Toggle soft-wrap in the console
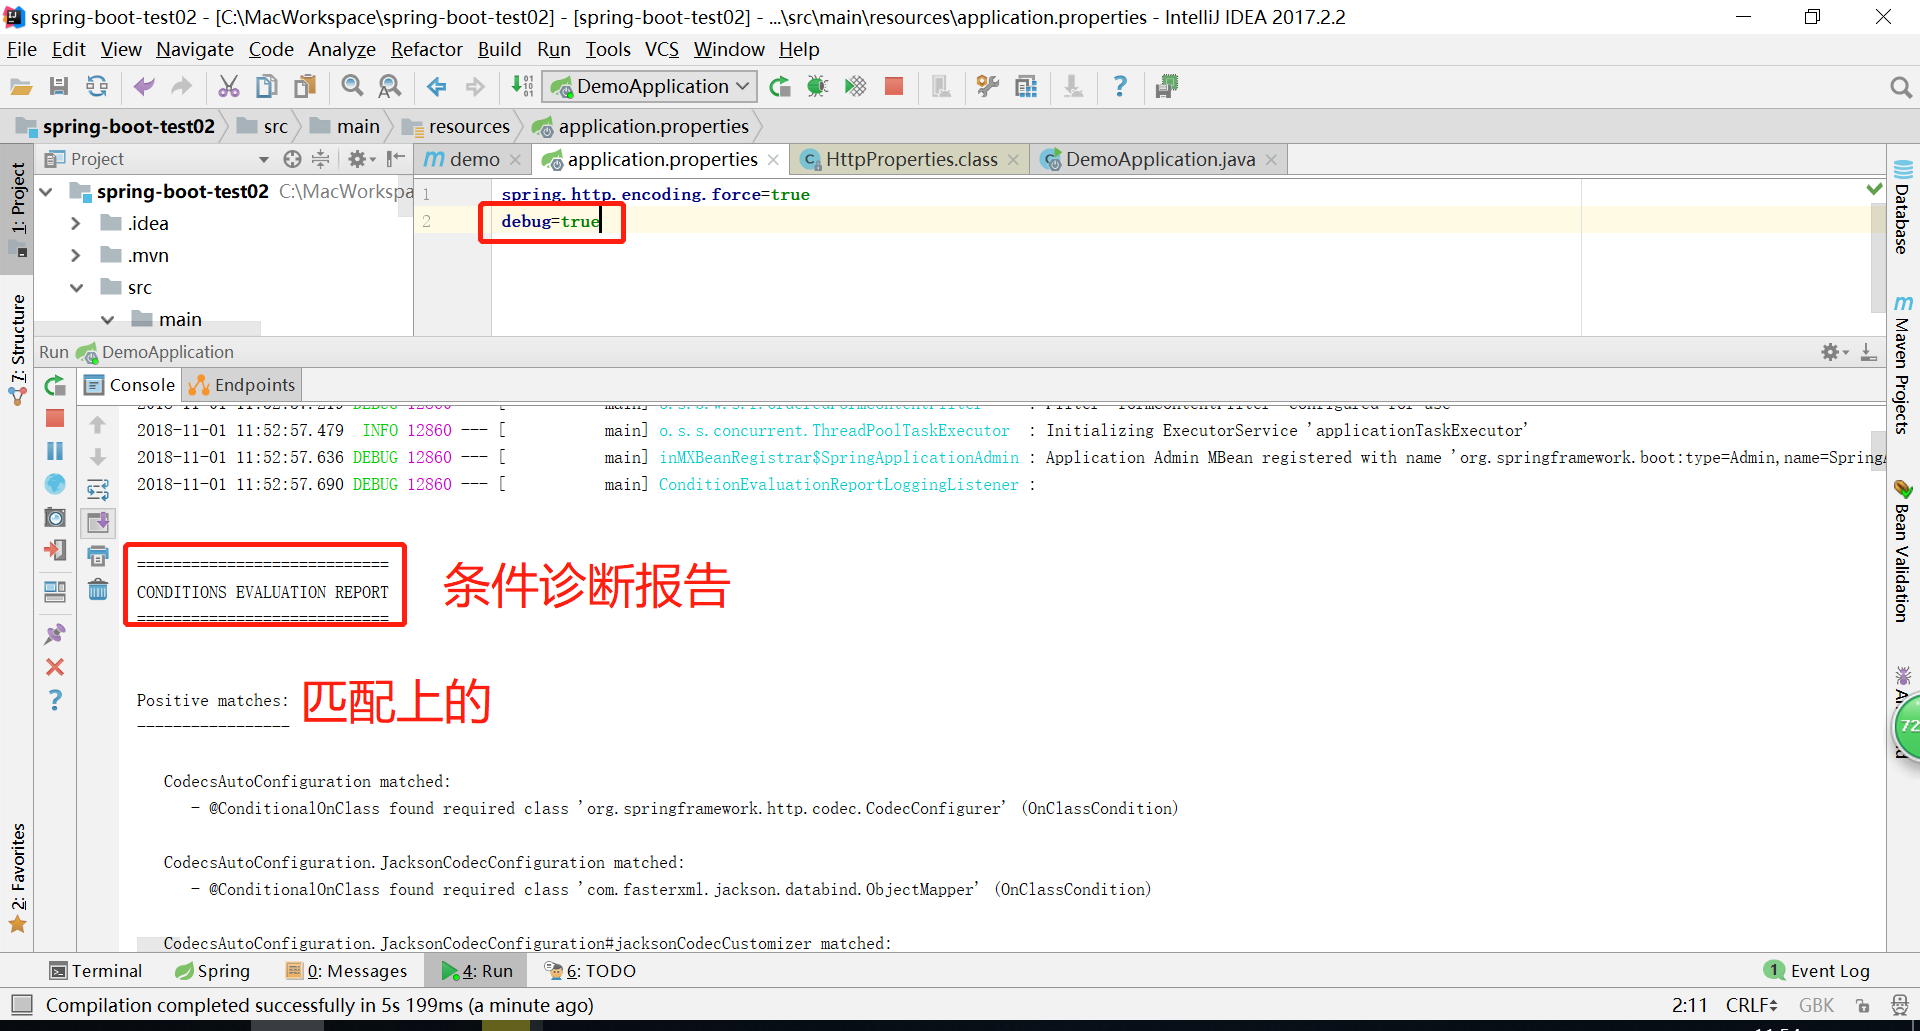Image resolution: width=1920 pixels, height=1031 pixels. click(x=98, y=490)
